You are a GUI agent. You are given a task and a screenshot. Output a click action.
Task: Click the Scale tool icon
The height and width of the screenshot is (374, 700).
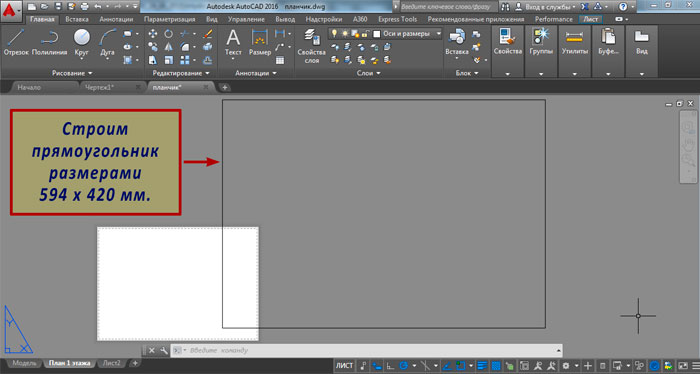click(x=168, y=60)
